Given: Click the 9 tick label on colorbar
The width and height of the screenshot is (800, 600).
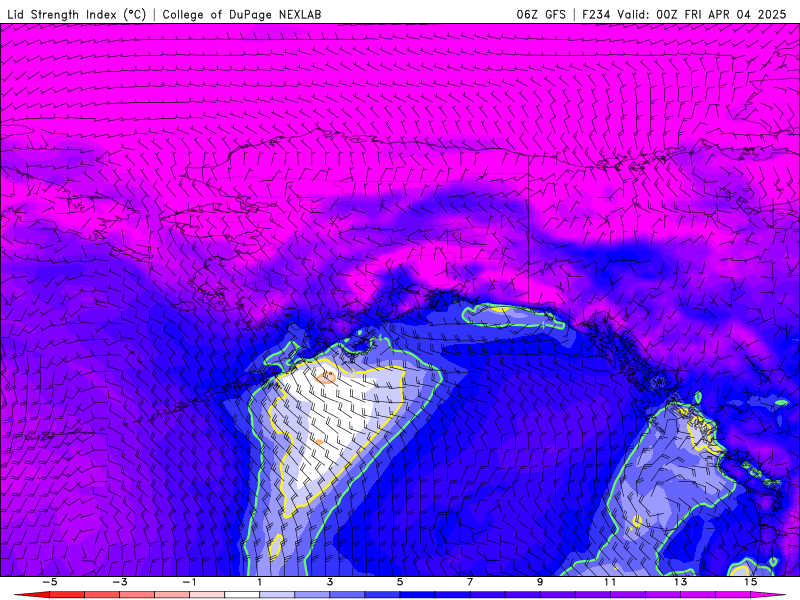Looking at the screenshot, I should (x=540, y=582).
